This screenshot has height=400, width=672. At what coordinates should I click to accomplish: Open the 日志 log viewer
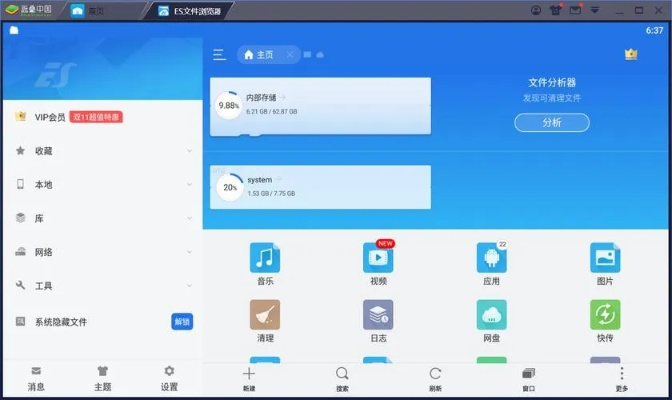click(x=378, y=316)
